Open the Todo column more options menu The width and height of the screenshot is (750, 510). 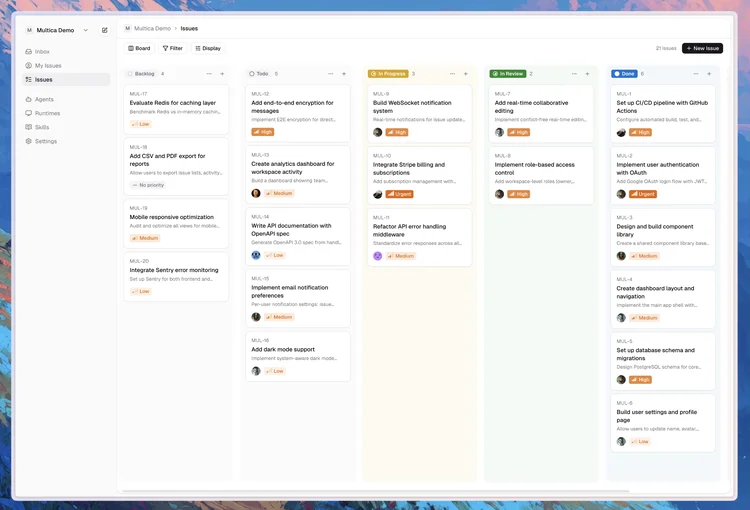pos(331,74)
